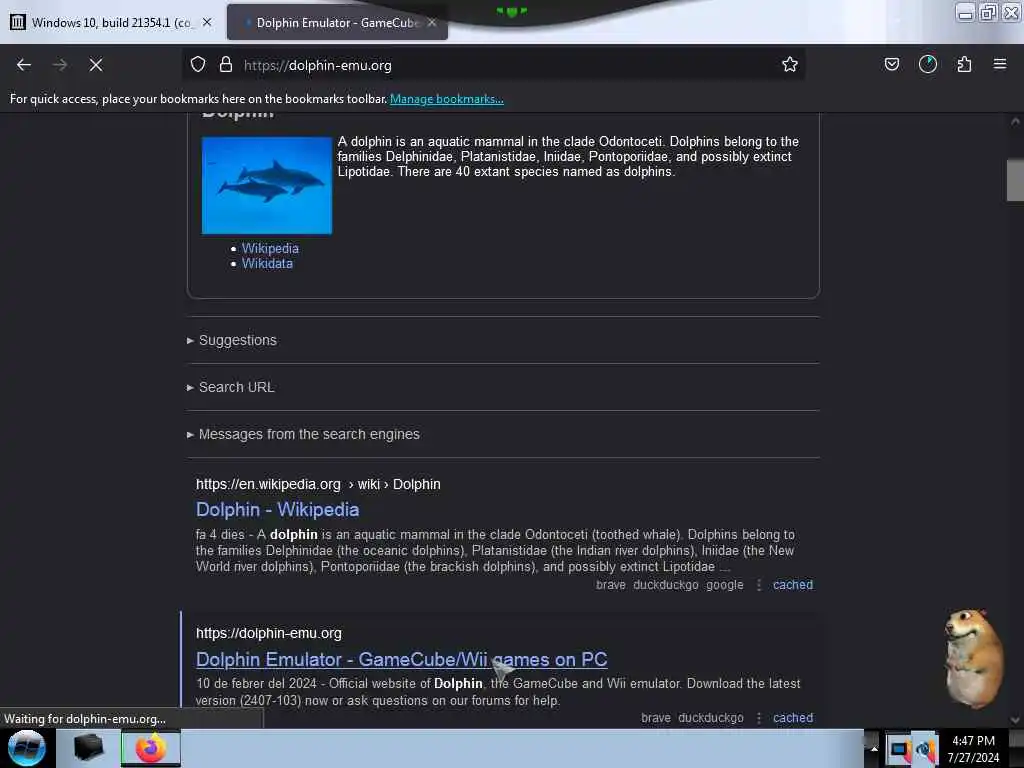Close the Windows 10 build tab
The height and width of the screenshot is (768, 1024).
[207, 22]
